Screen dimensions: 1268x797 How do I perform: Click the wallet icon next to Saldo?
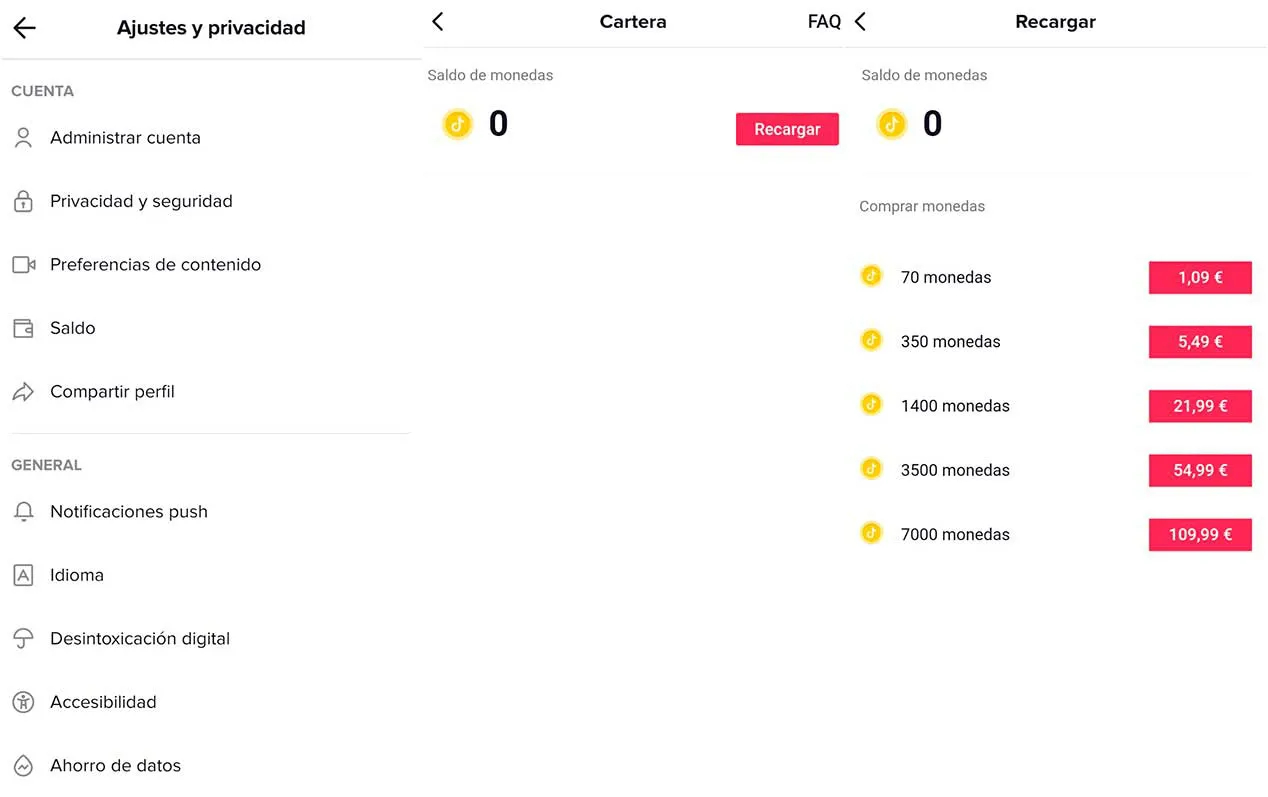coord(23,328)
